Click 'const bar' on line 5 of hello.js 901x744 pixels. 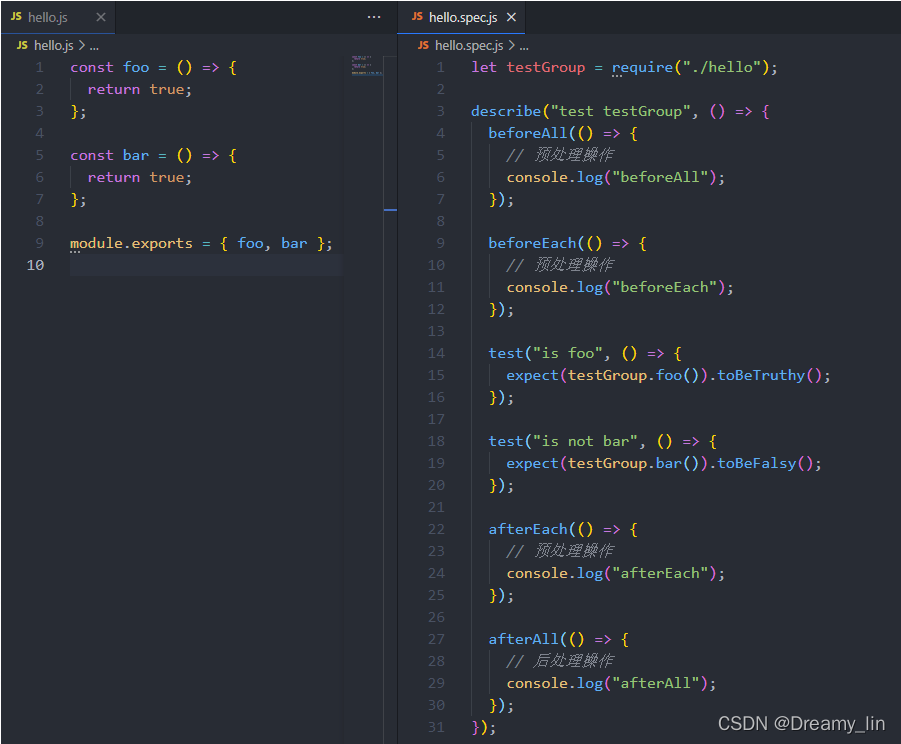[x=110, y=155]
